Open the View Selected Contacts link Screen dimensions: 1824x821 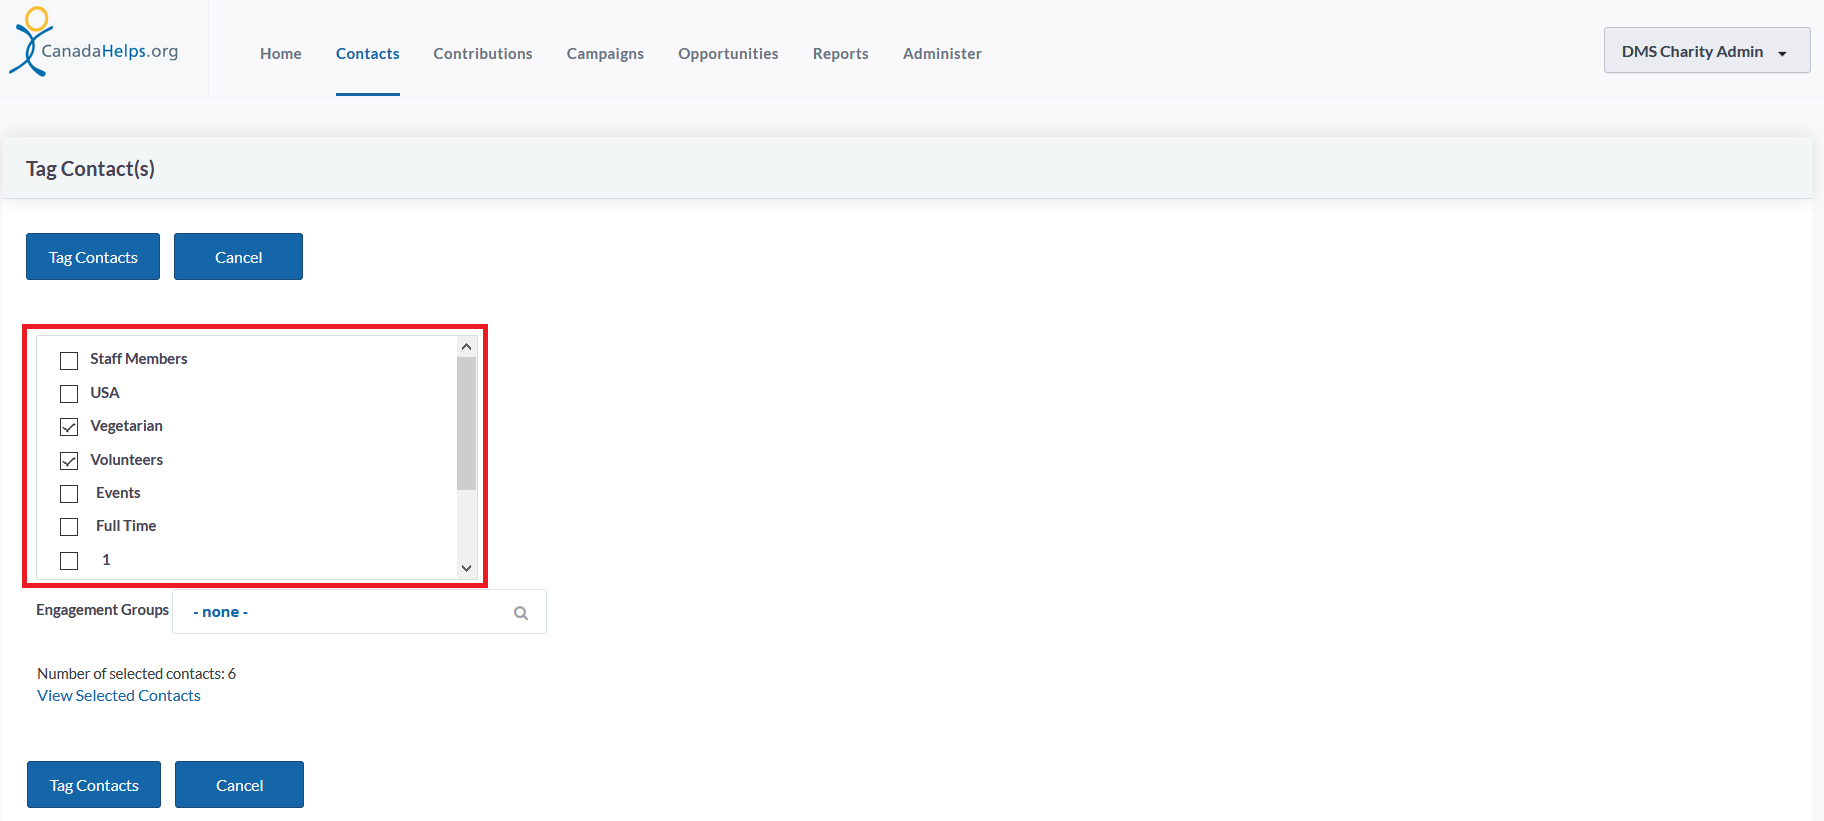click(x=119, y=696)
